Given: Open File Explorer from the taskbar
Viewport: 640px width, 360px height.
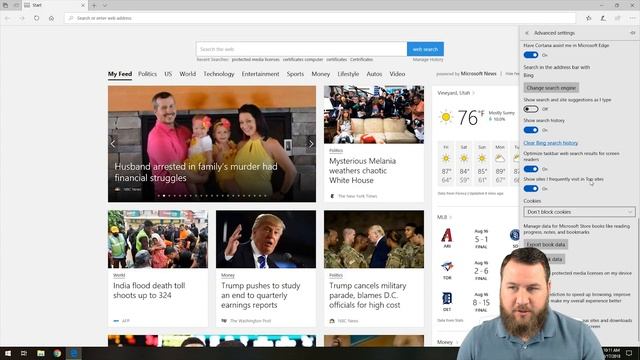Looking at the screenshot, I should click(40, 353).
